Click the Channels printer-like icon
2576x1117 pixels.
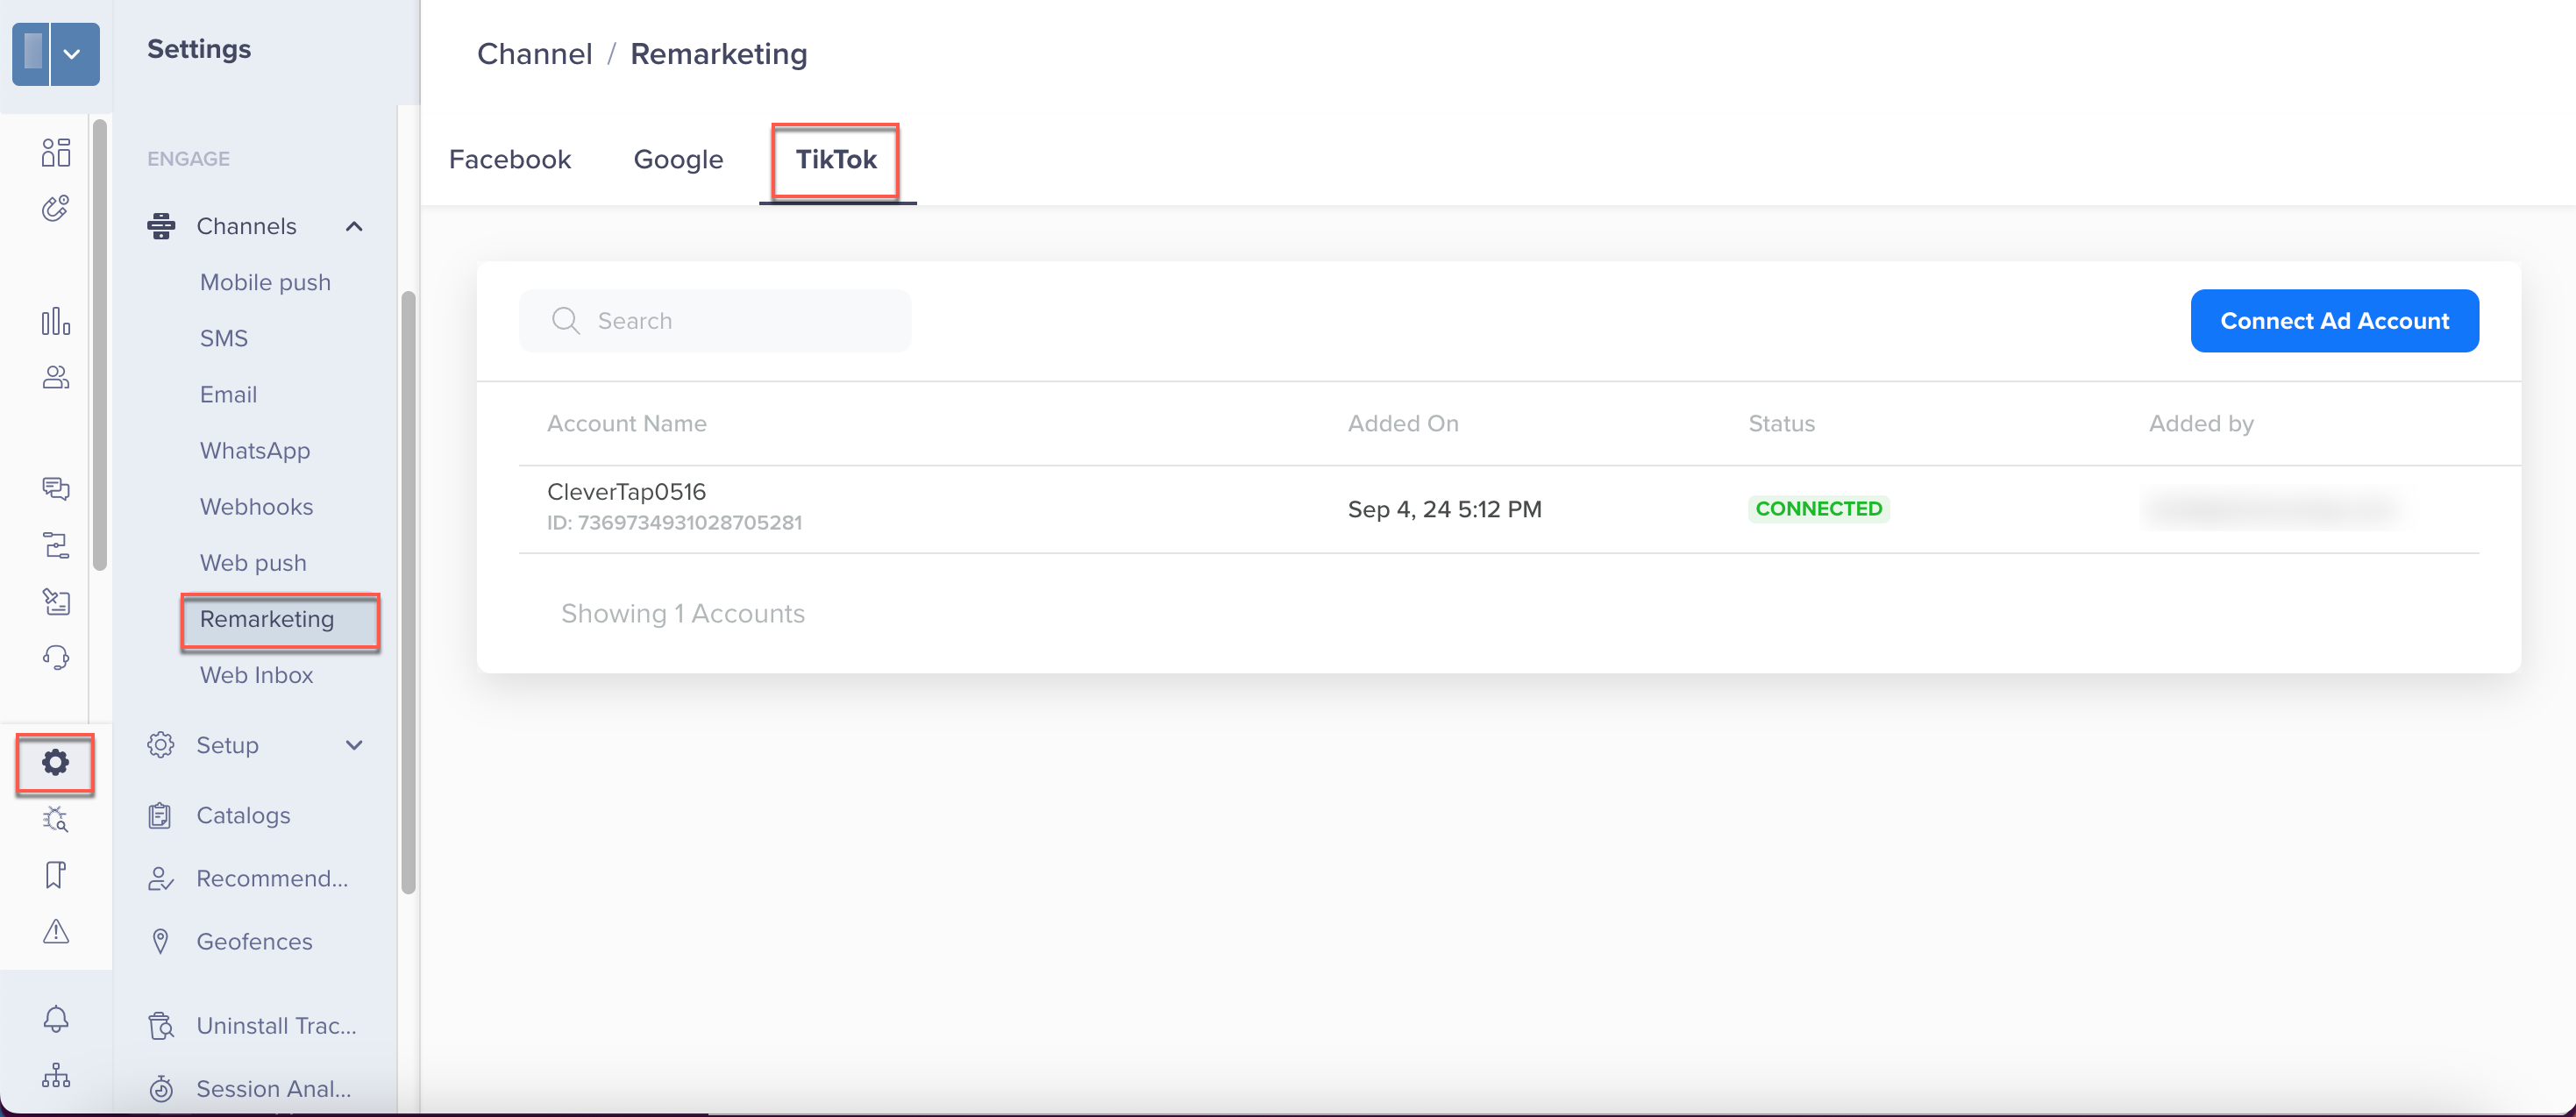pos(161,226)
